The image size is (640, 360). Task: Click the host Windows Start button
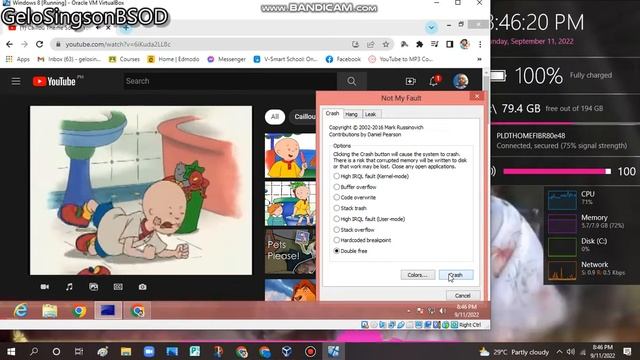[11, 351]
